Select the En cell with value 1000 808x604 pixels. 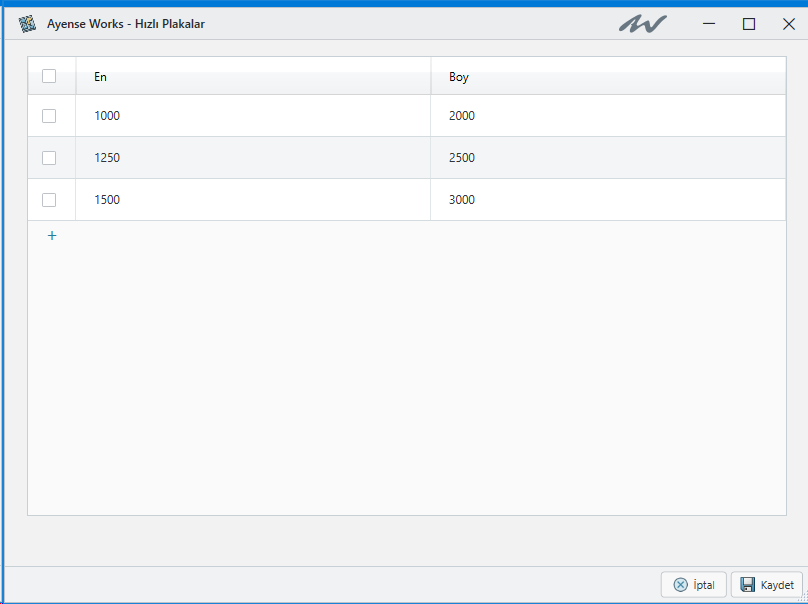(x=253, y=116)
